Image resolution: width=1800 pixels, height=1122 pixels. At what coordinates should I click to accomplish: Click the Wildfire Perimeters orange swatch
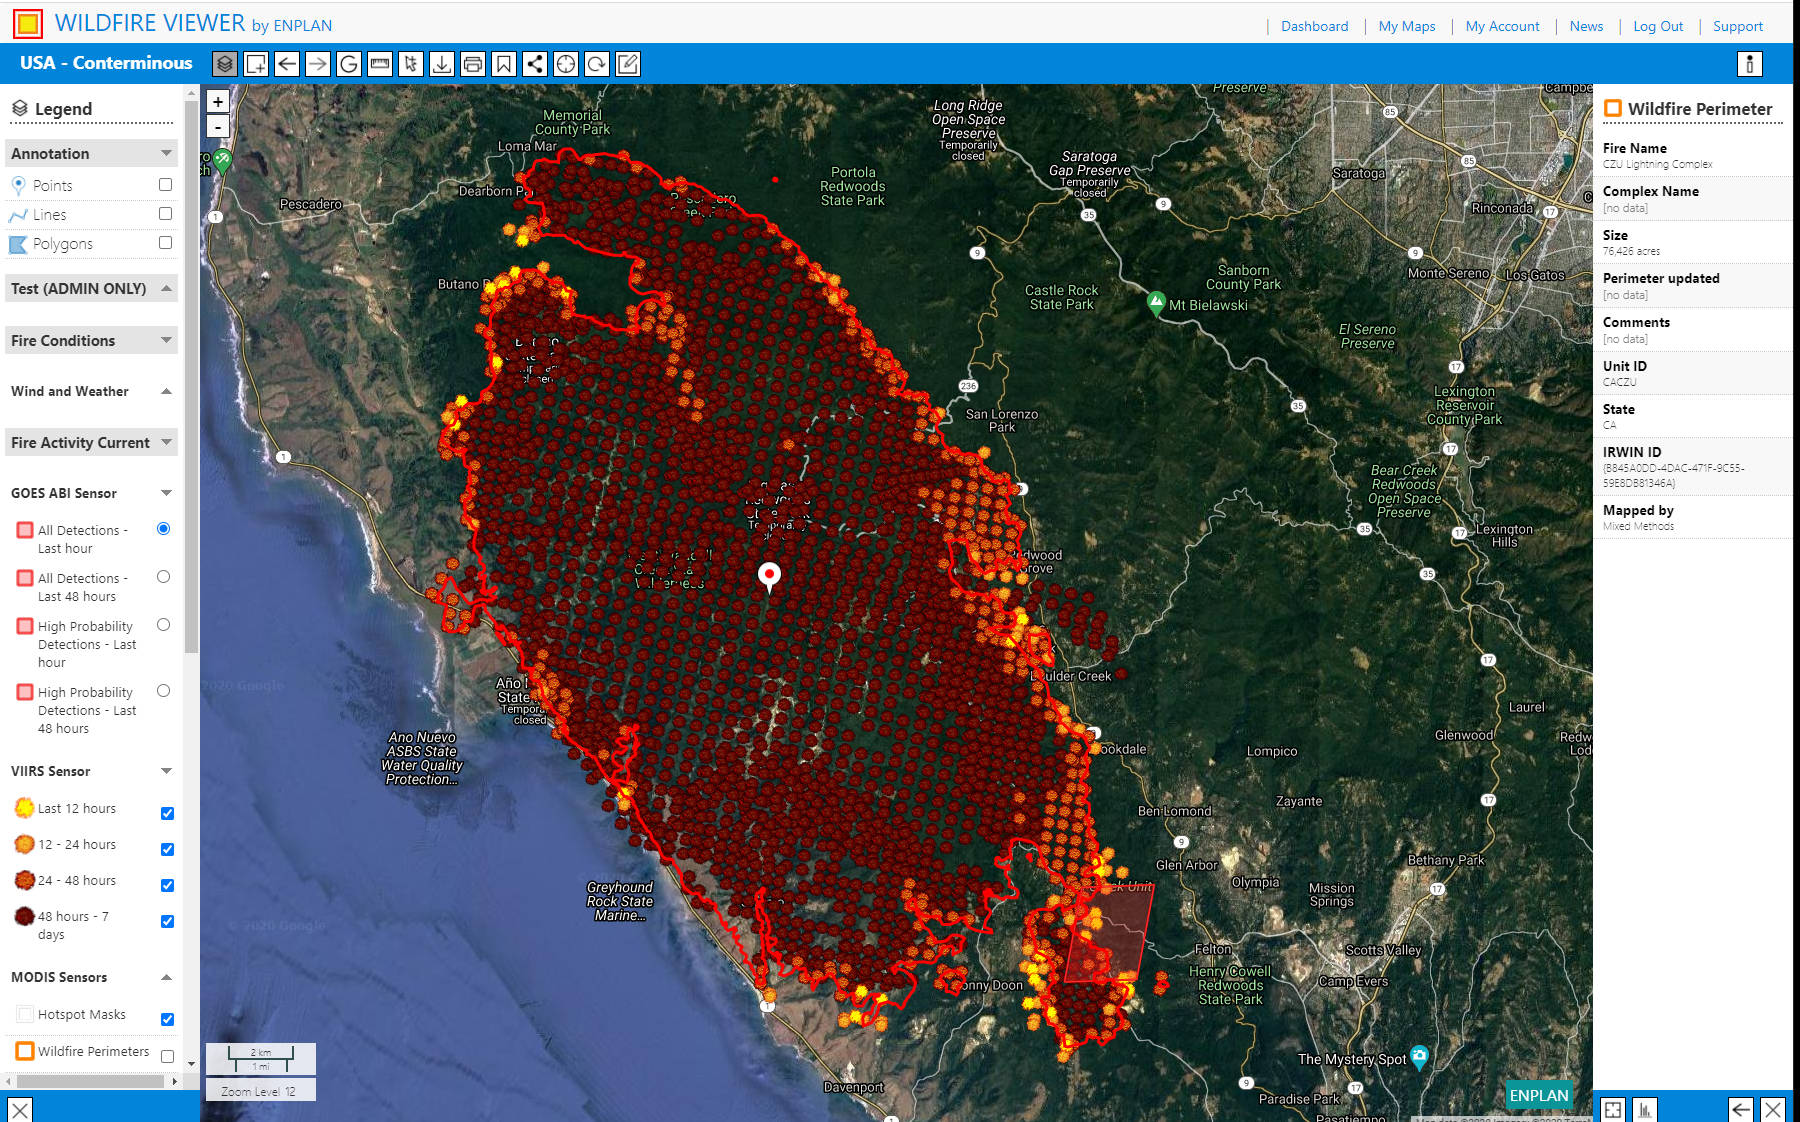25,1051
